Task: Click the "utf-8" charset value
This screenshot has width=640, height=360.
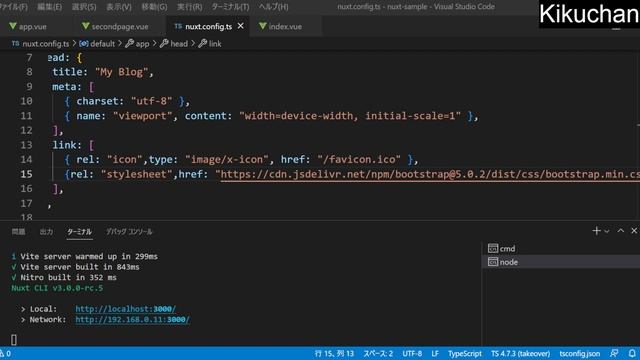Action: [151, 101]
